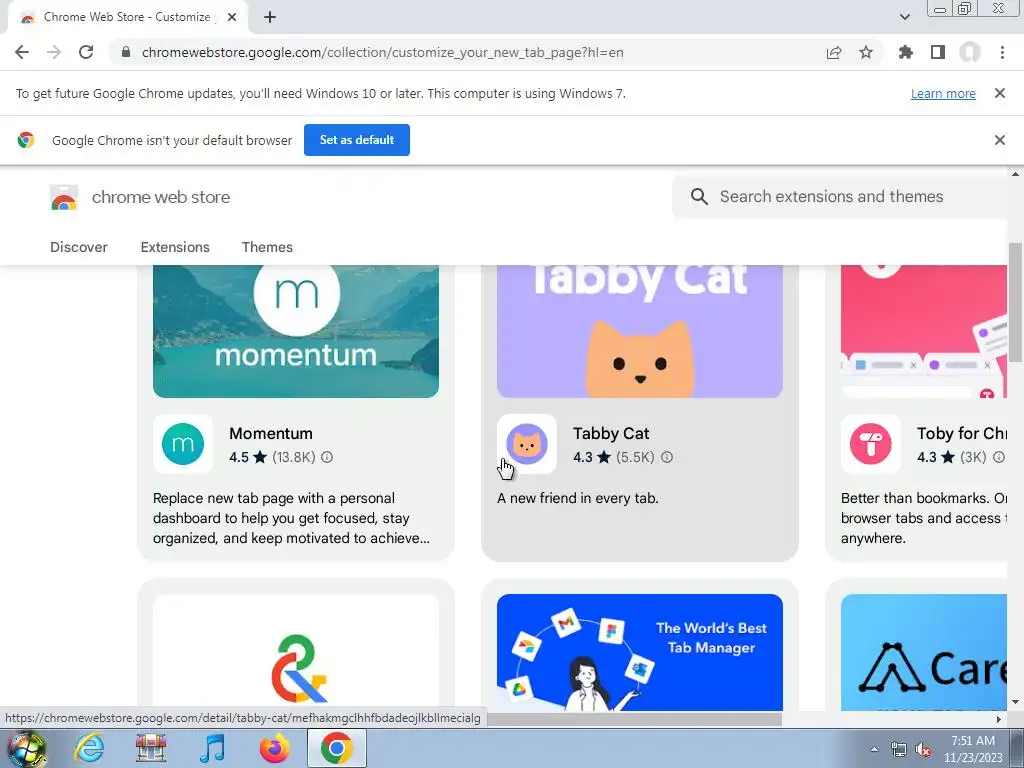The height and width of the screenshot is (768, 1024).
Task: Show rating info for Momentum
Action: 327,457
